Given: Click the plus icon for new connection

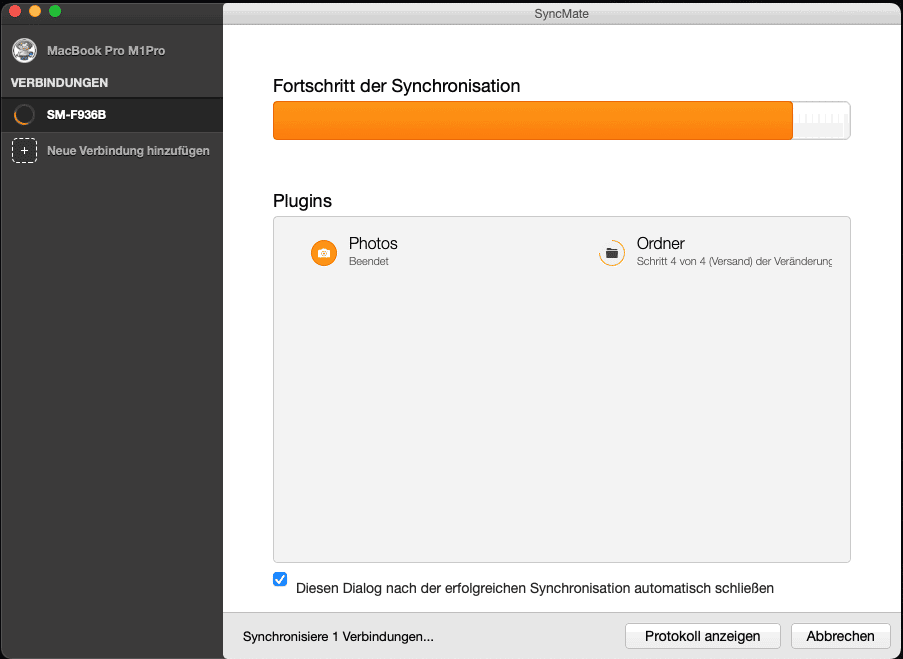Looking at the screenshot, I should (x=24, y=151).
